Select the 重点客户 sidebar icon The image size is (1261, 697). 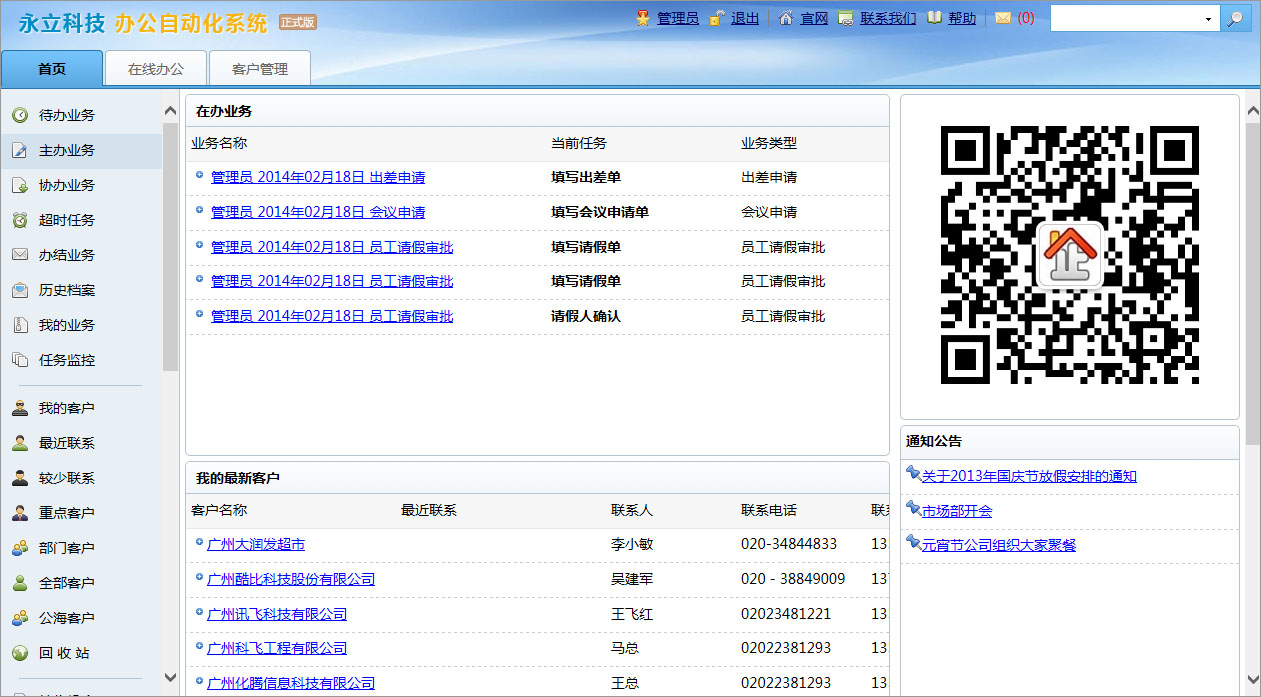[20, 513]
